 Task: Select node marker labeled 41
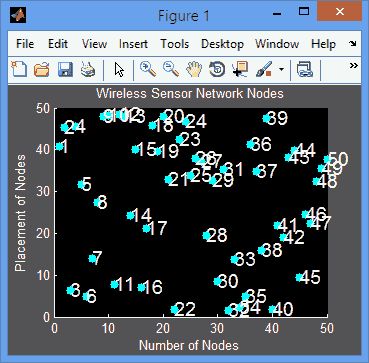point(277,225)
